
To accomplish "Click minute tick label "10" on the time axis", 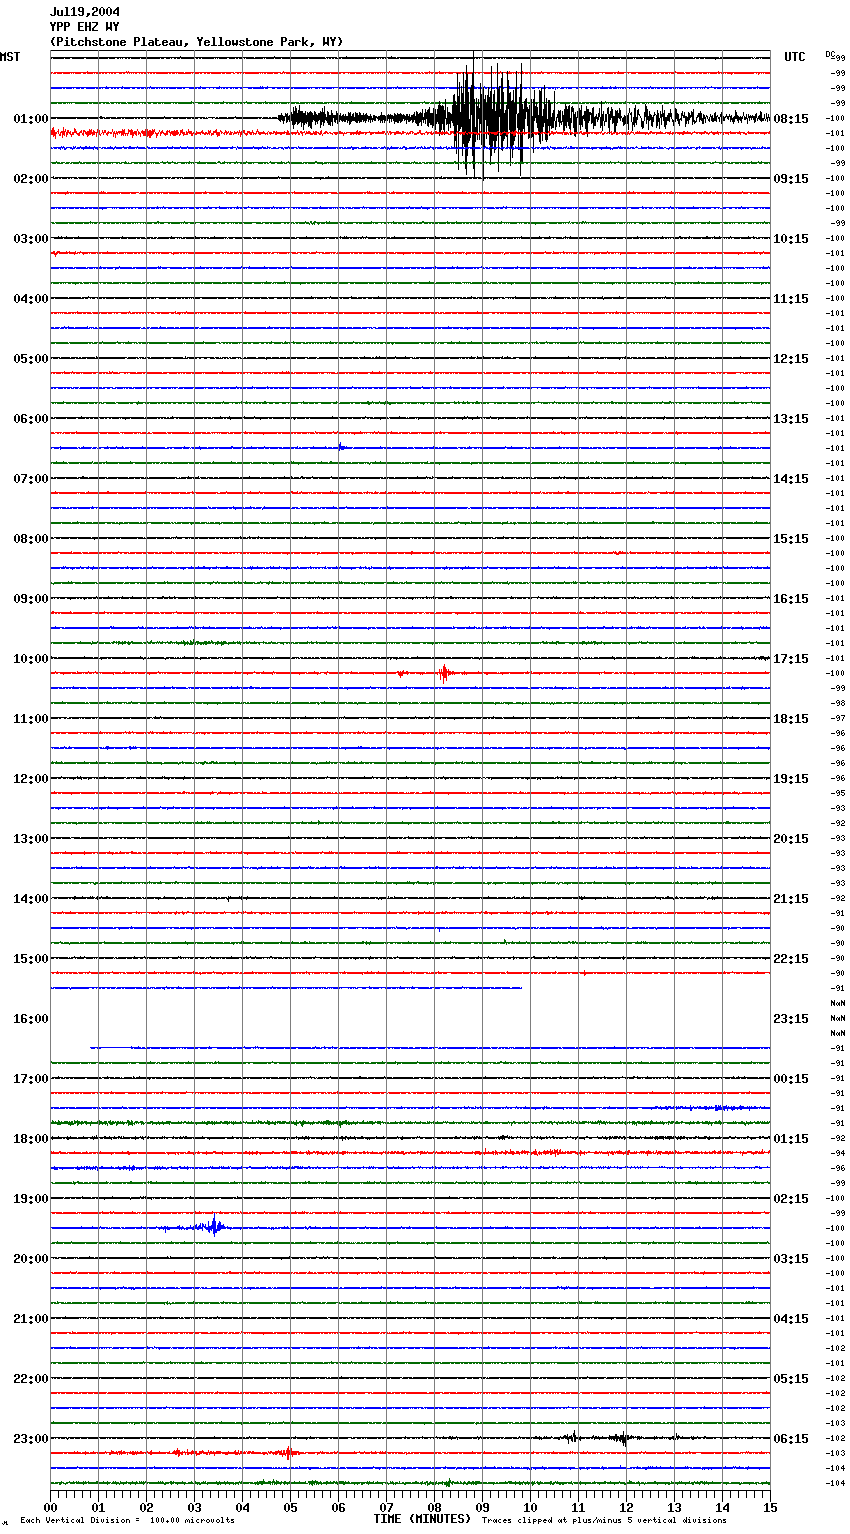I will (x=530, y=1507).
